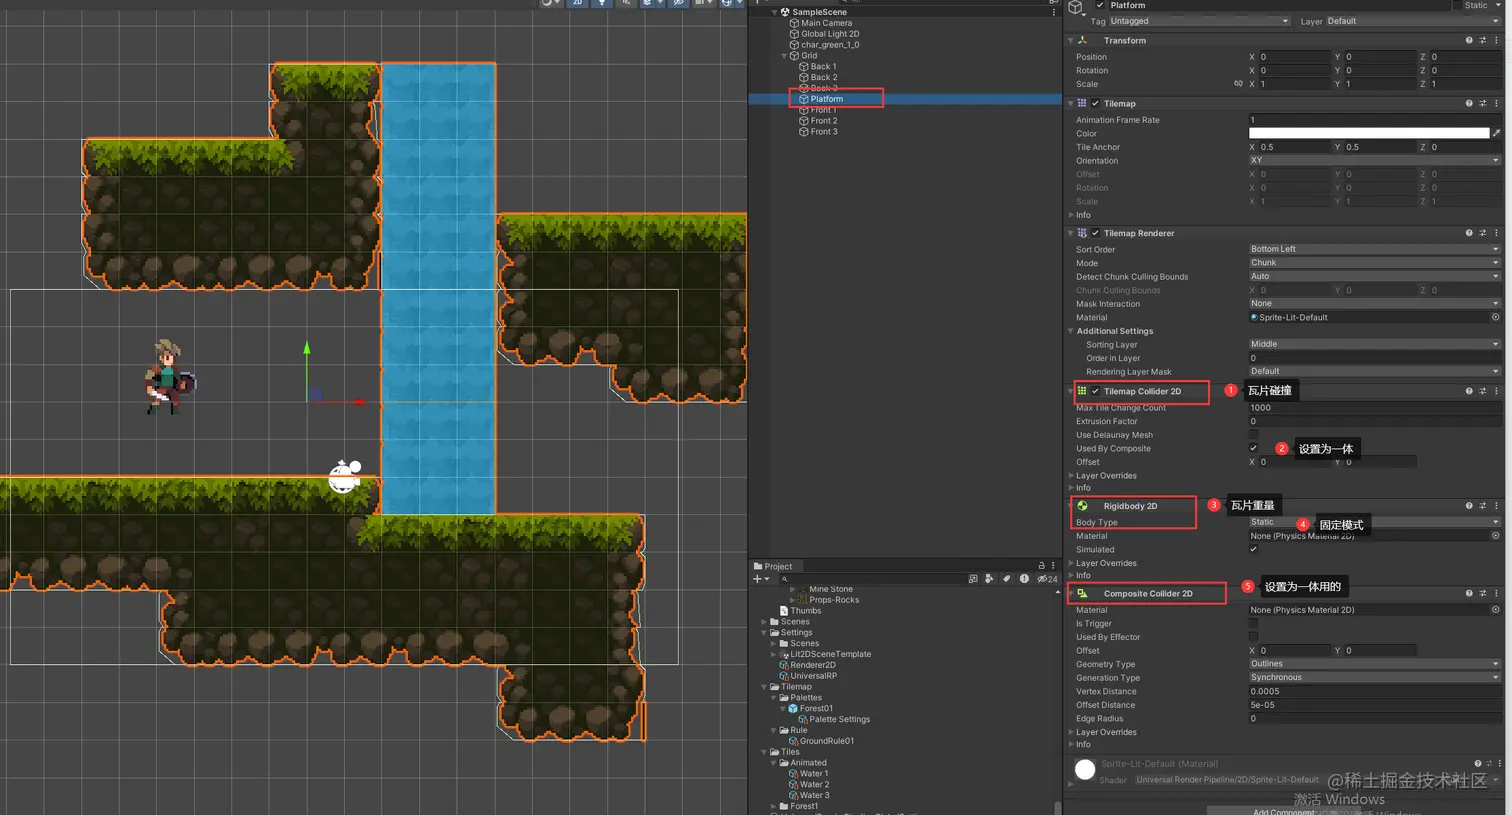Screen dimensions: 1512x815
Task: Open Tilemap Collider 2D help icon
Action: (1469, 391)
